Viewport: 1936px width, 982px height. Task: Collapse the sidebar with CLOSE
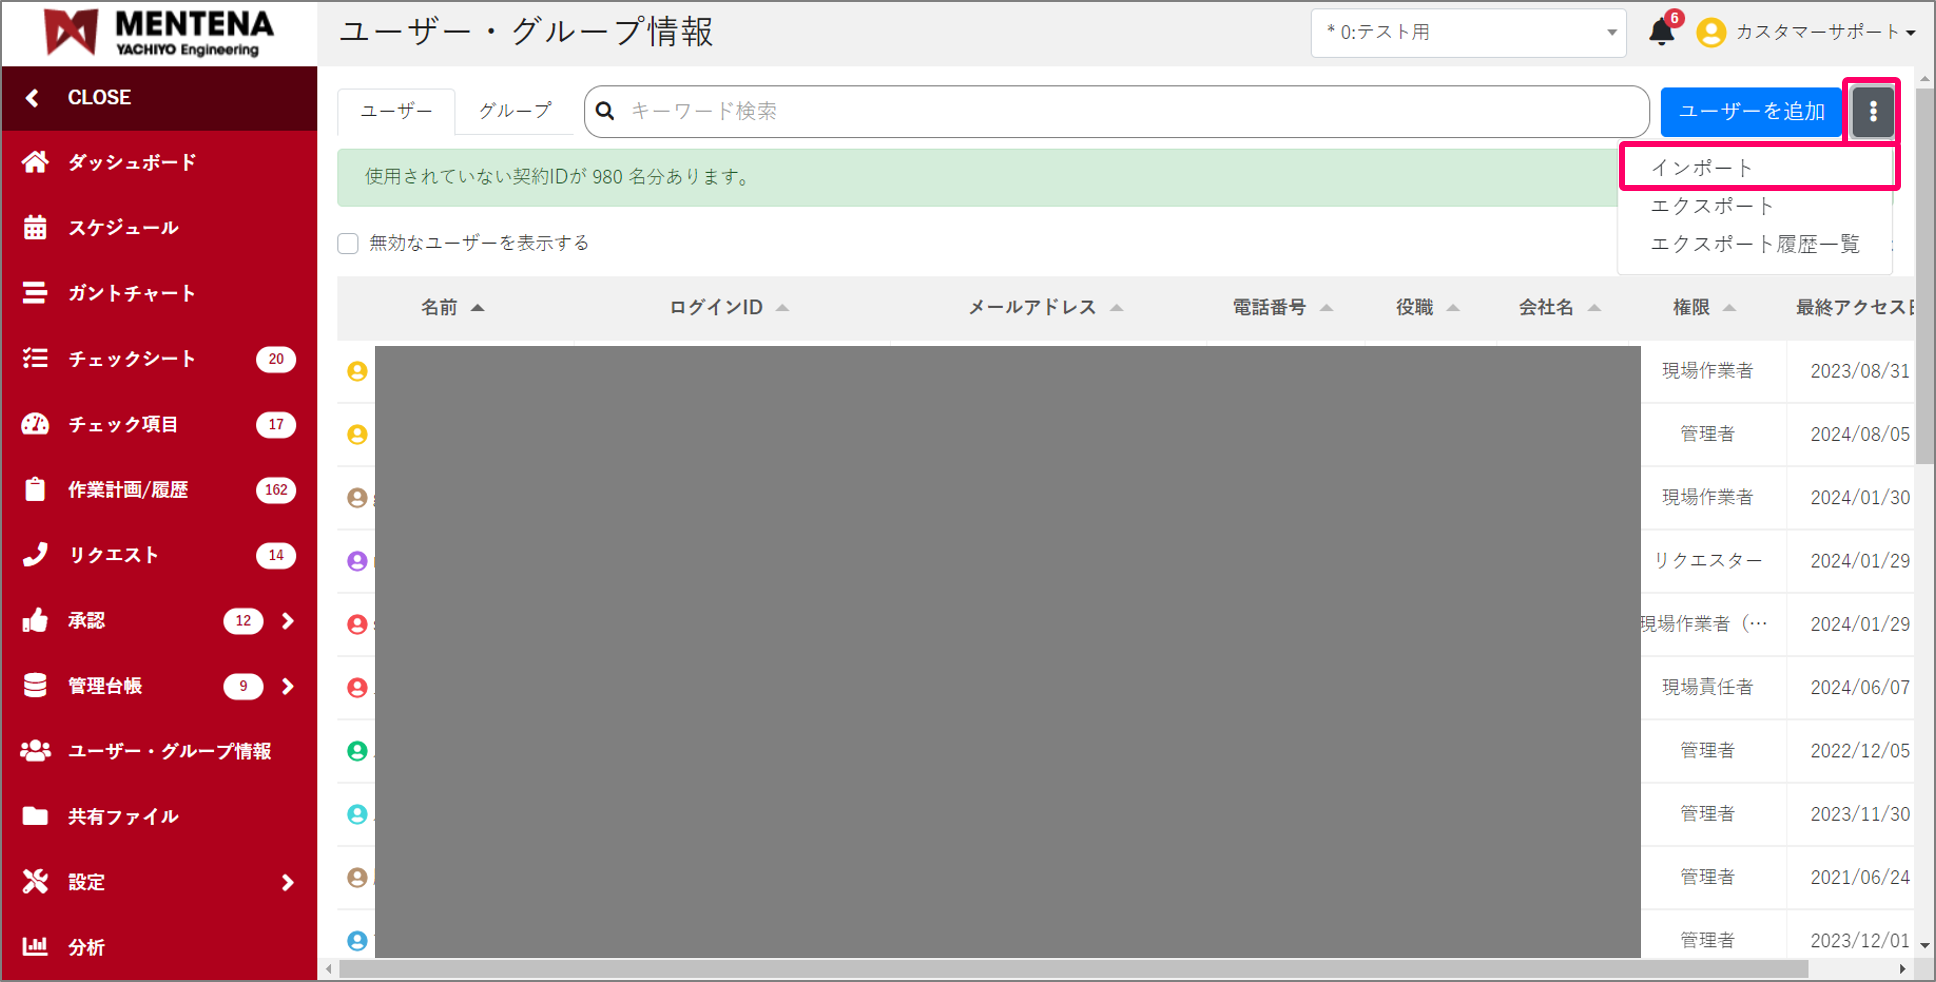[98, 97]
